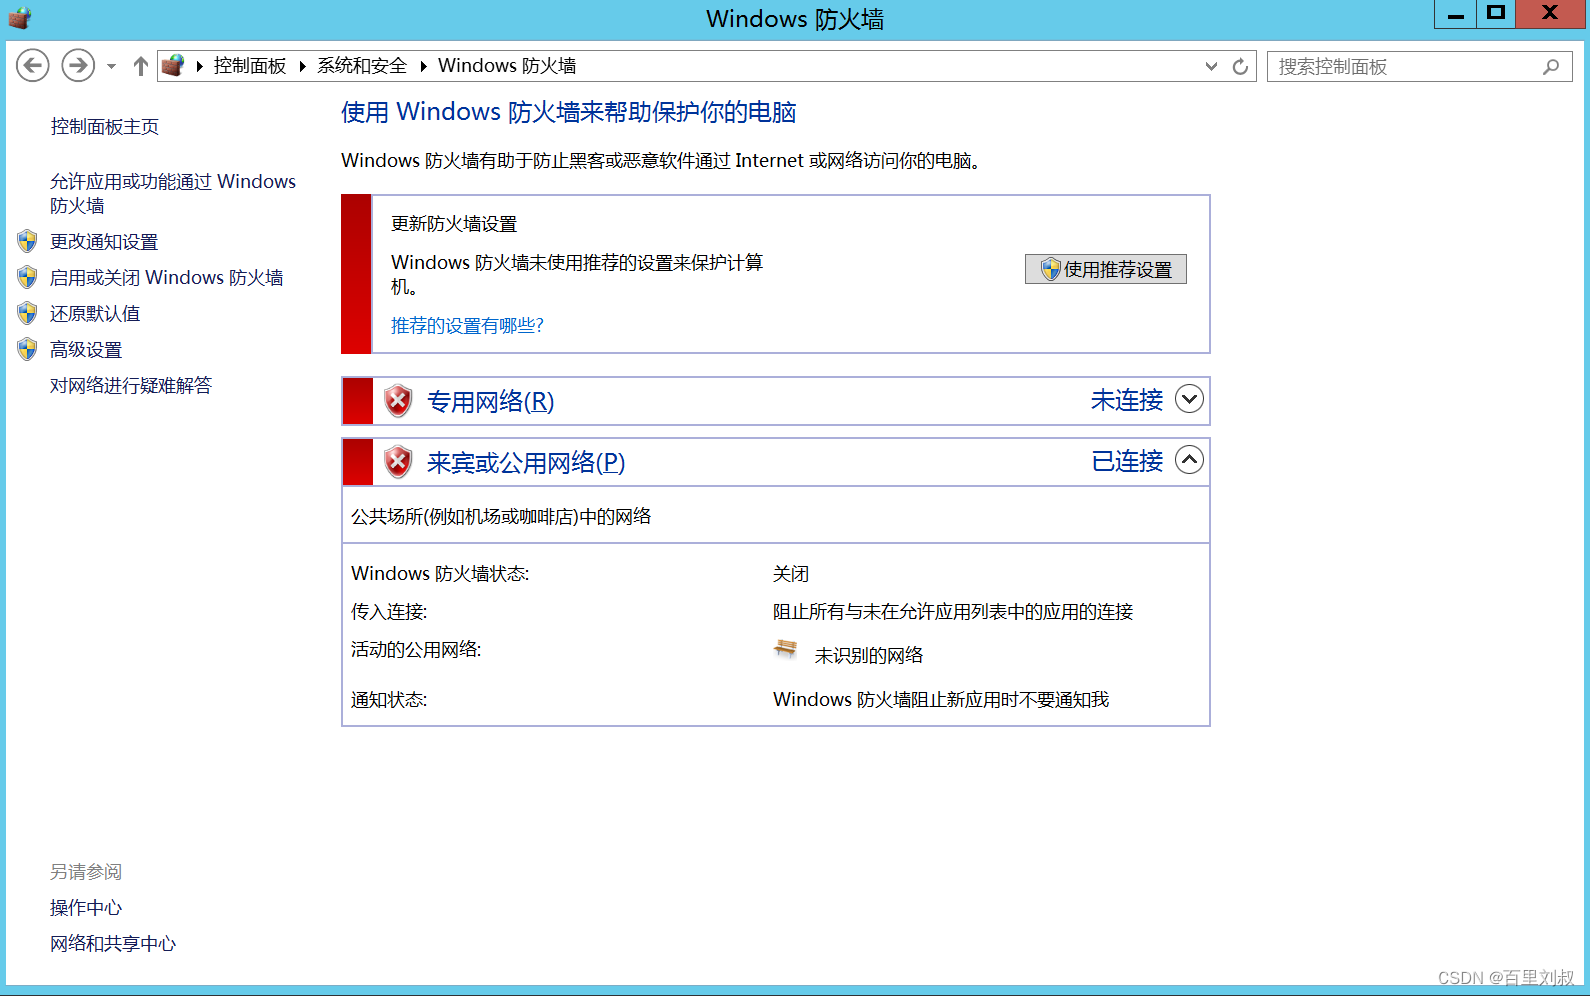
Task: Open 控制面板主页 link
Action: point(105,126)
